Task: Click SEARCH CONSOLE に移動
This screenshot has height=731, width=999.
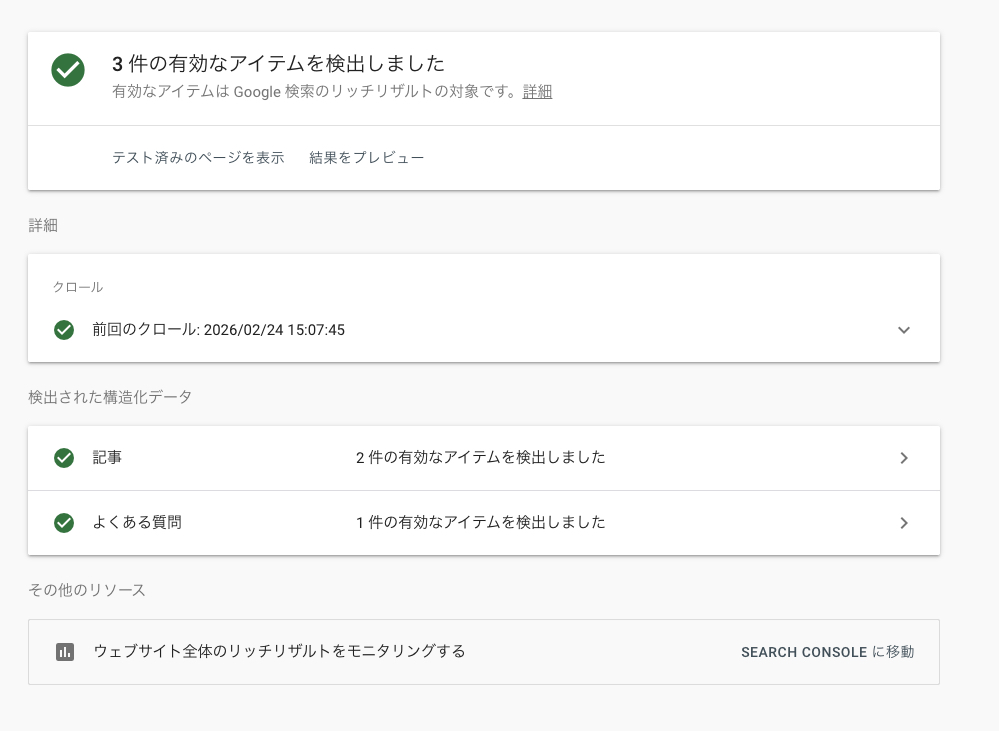Action: point(828,652)
